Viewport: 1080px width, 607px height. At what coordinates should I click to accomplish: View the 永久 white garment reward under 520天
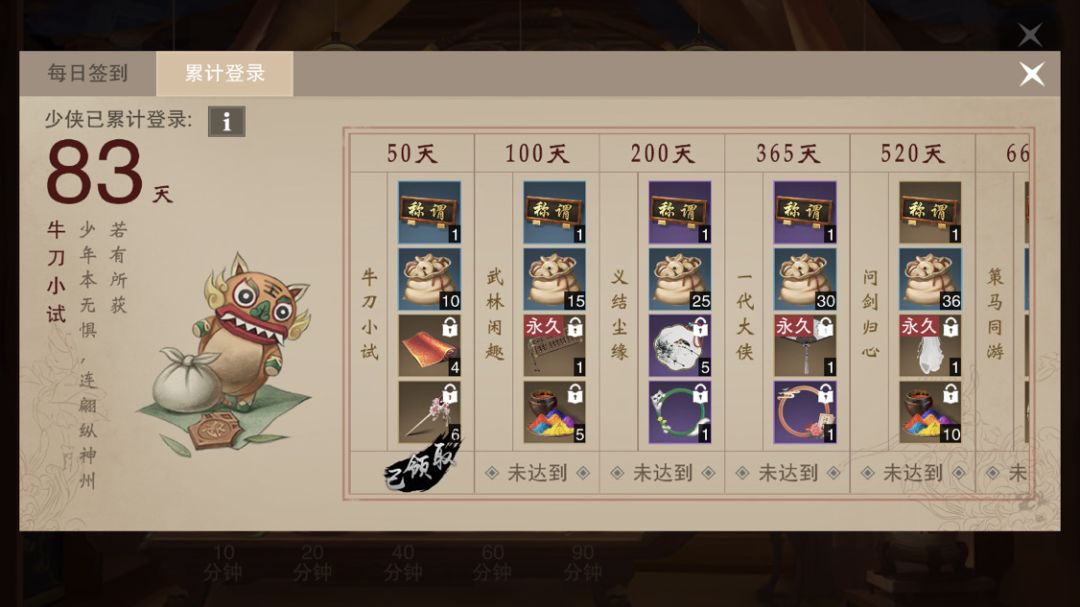pyautogui.click(x=930, y=346)
